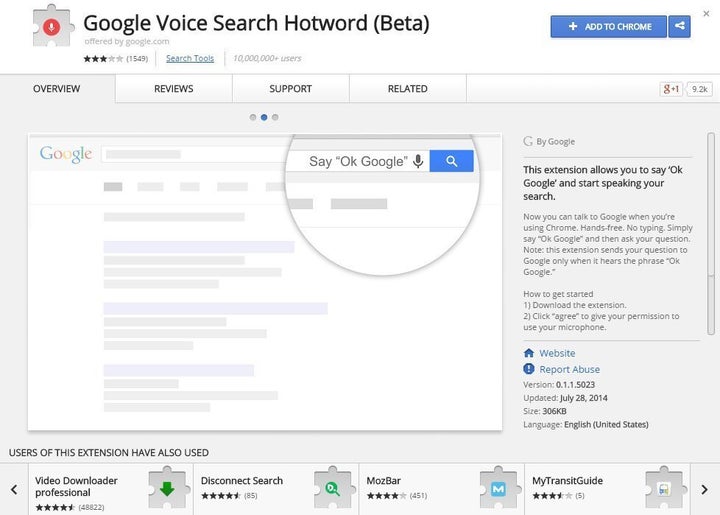Screen dimensions: 720x515
Task: Switch to the Reviews tab
Action: coord(174,89)
